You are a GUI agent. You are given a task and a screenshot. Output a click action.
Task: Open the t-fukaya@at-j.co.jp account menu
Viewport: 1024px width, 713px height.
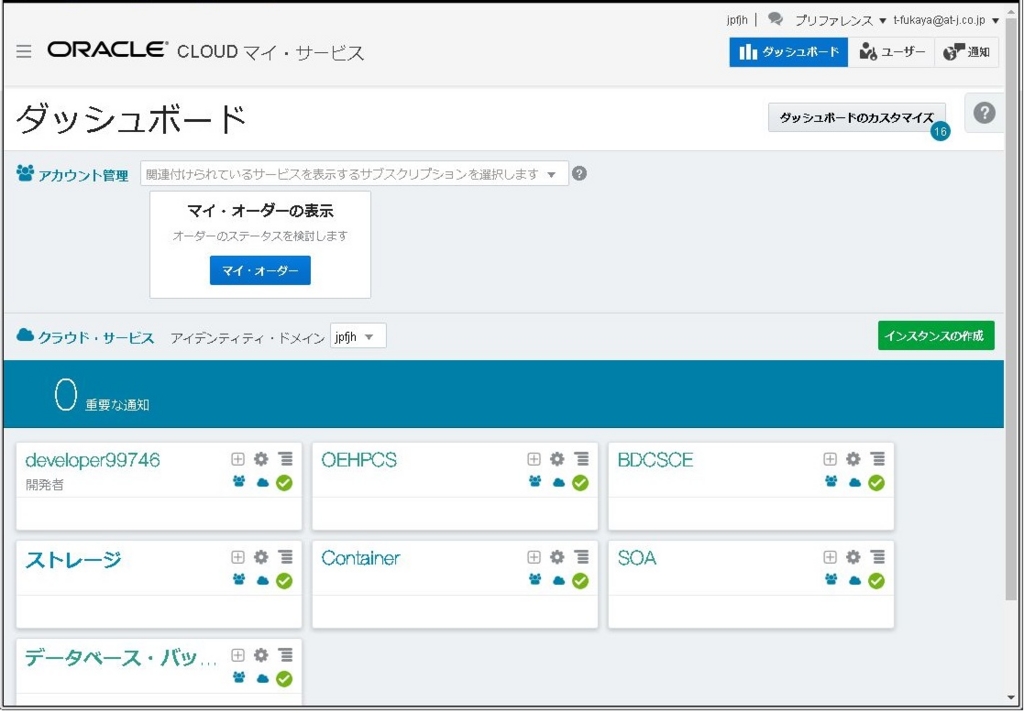click(x=946, y=20)
